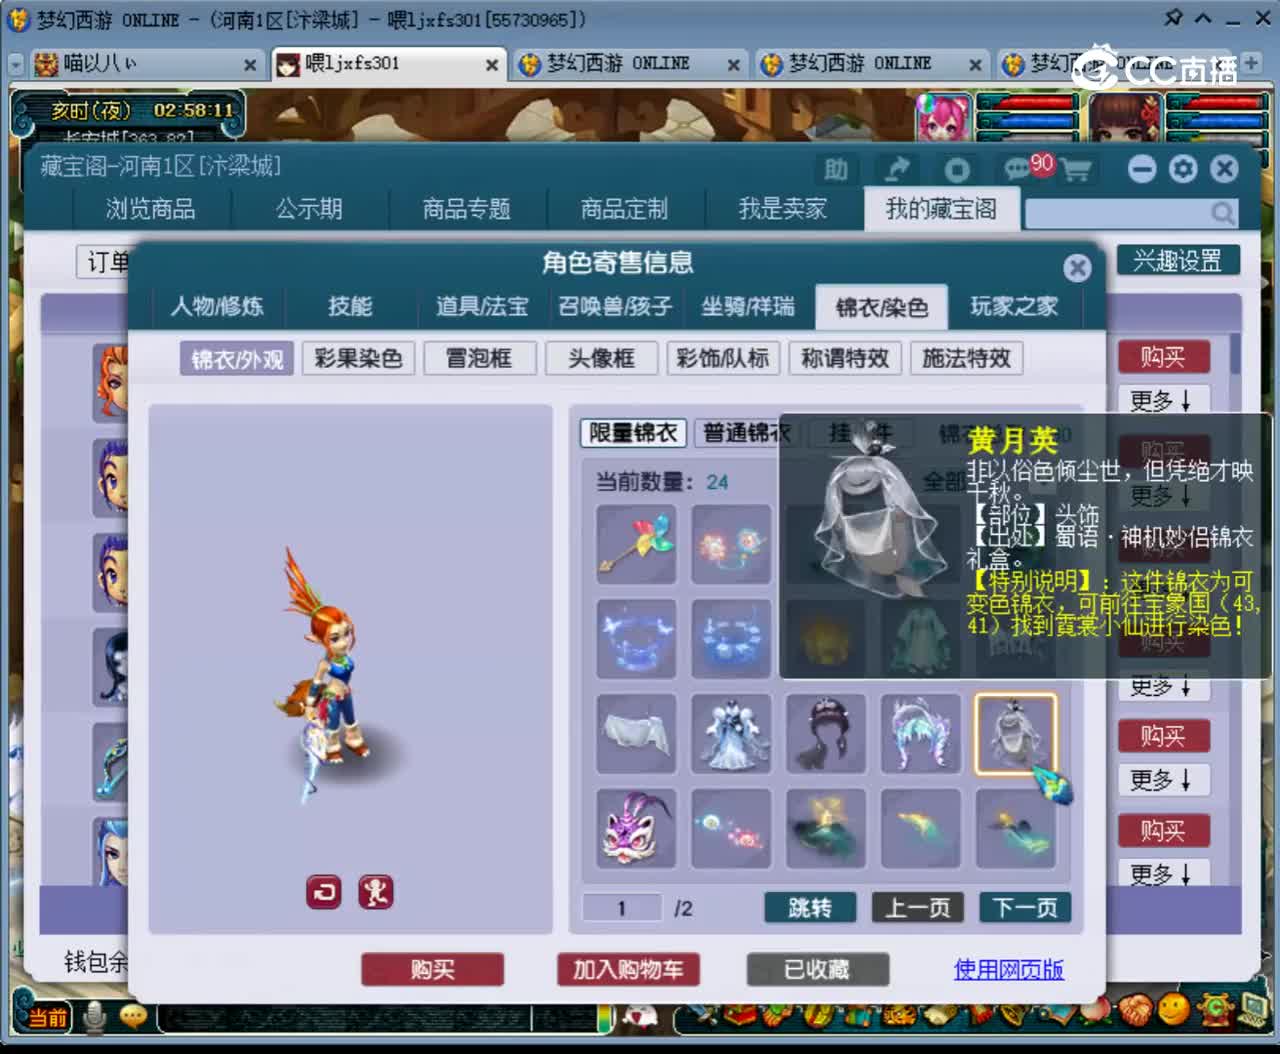Go to 下一页
The height and width of the screenshot is (1054, 1280).
[1025, 908]
